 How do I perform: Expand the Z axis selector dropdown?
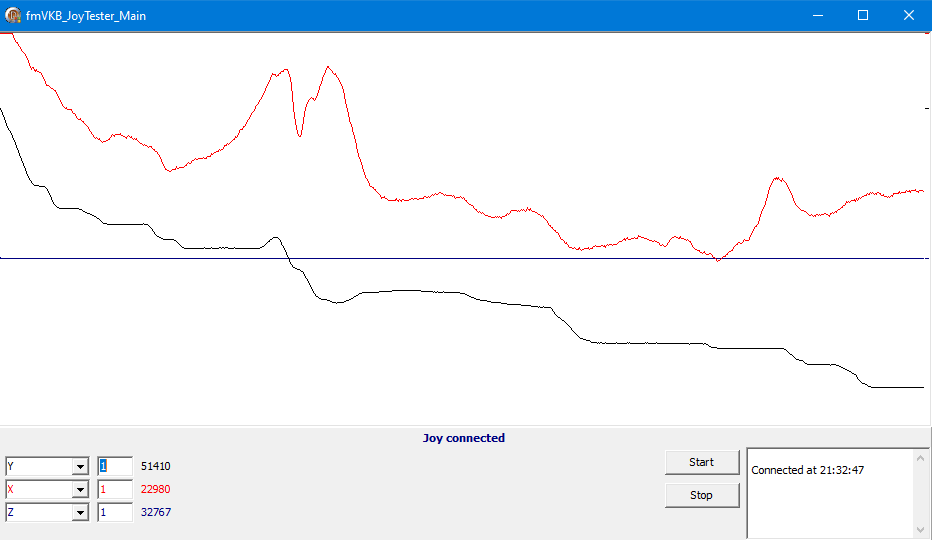pyautogui.click(x=80, y=513)
